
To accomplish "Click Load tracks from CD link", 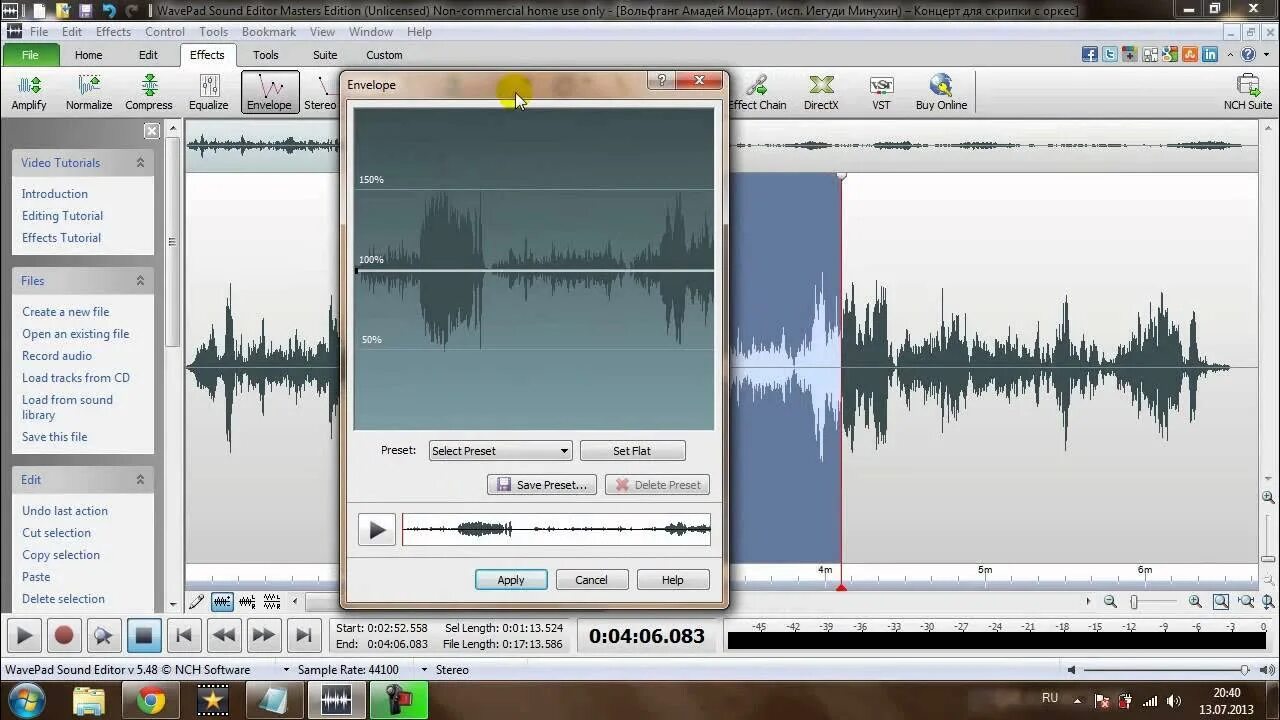I will 76,378.
